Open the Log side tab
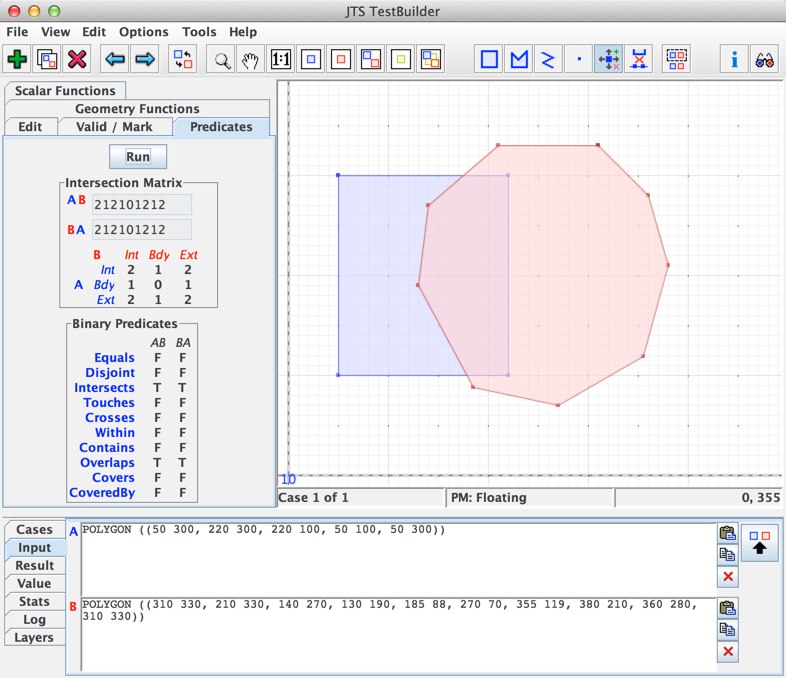The height and width of the screenshot is (678, 786). click(35, 620)
